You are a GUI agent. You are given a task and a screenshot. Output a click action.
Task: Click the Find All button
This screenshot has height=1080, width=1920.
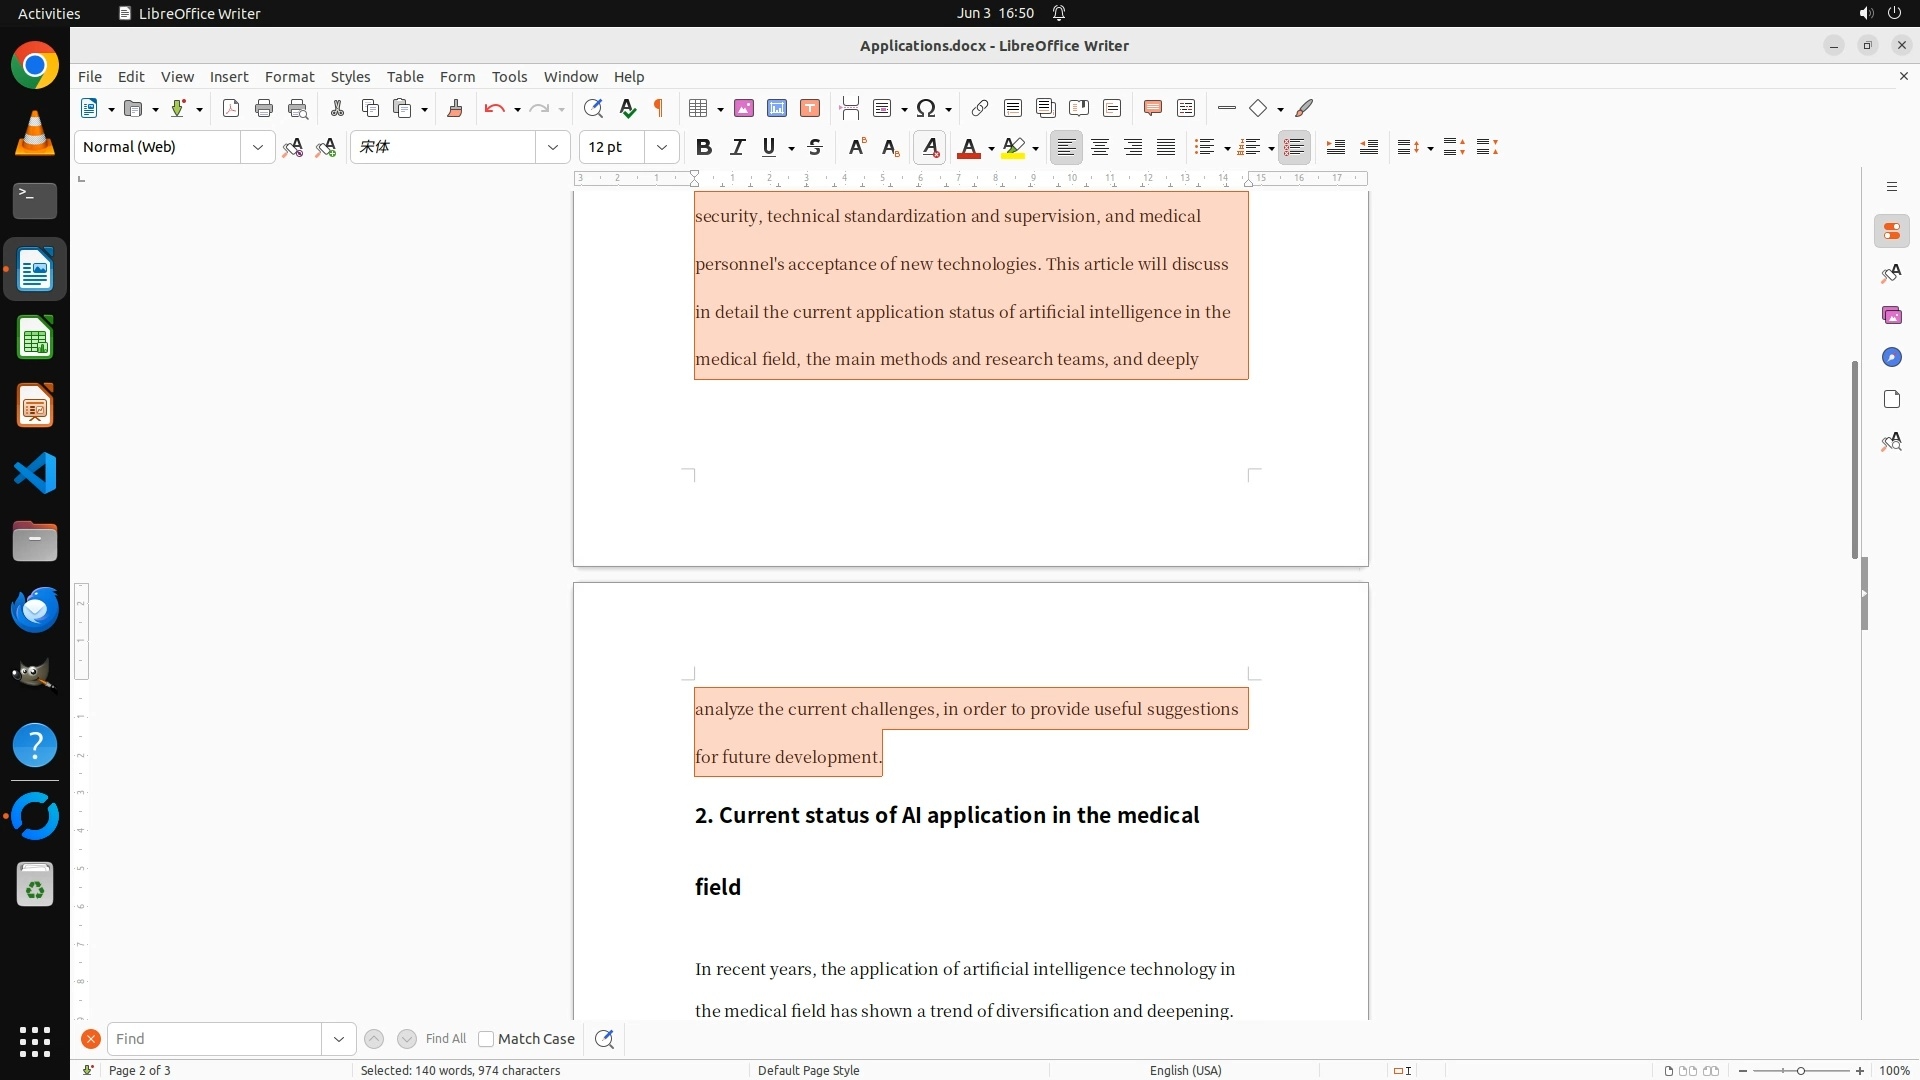click(445, 1039)
